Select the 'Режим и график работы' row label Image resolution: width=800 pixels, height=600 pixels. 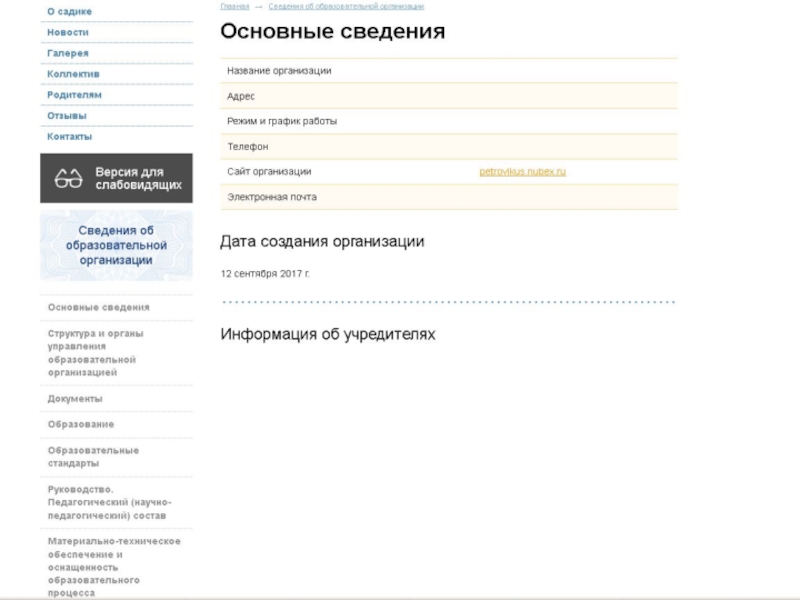282,121
